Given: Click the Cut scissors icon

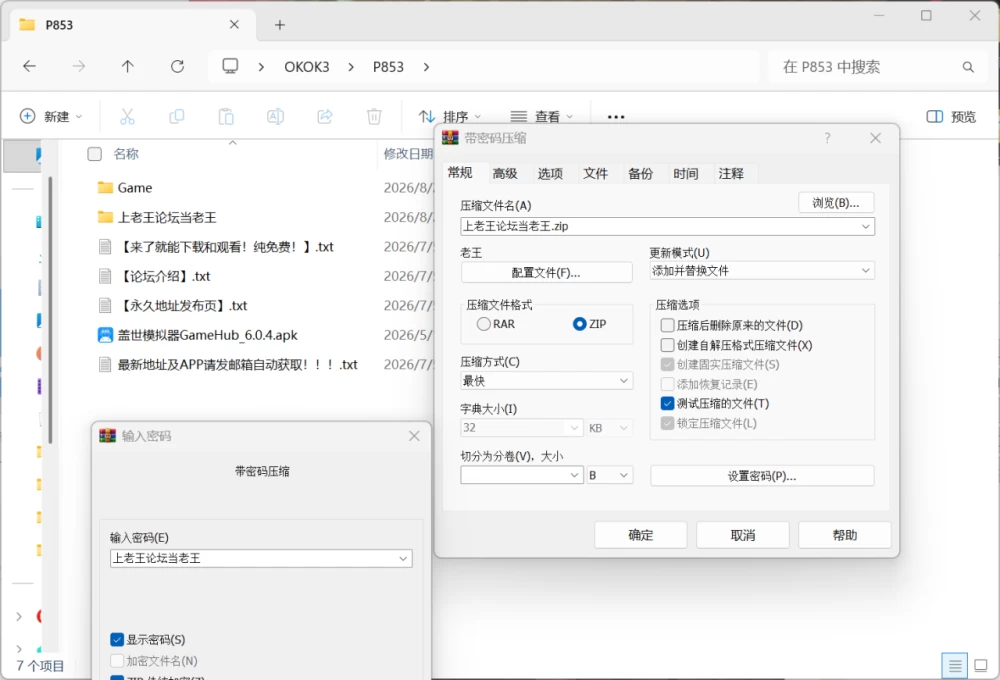Looking at the screenshot, I should tap(128, 117).
